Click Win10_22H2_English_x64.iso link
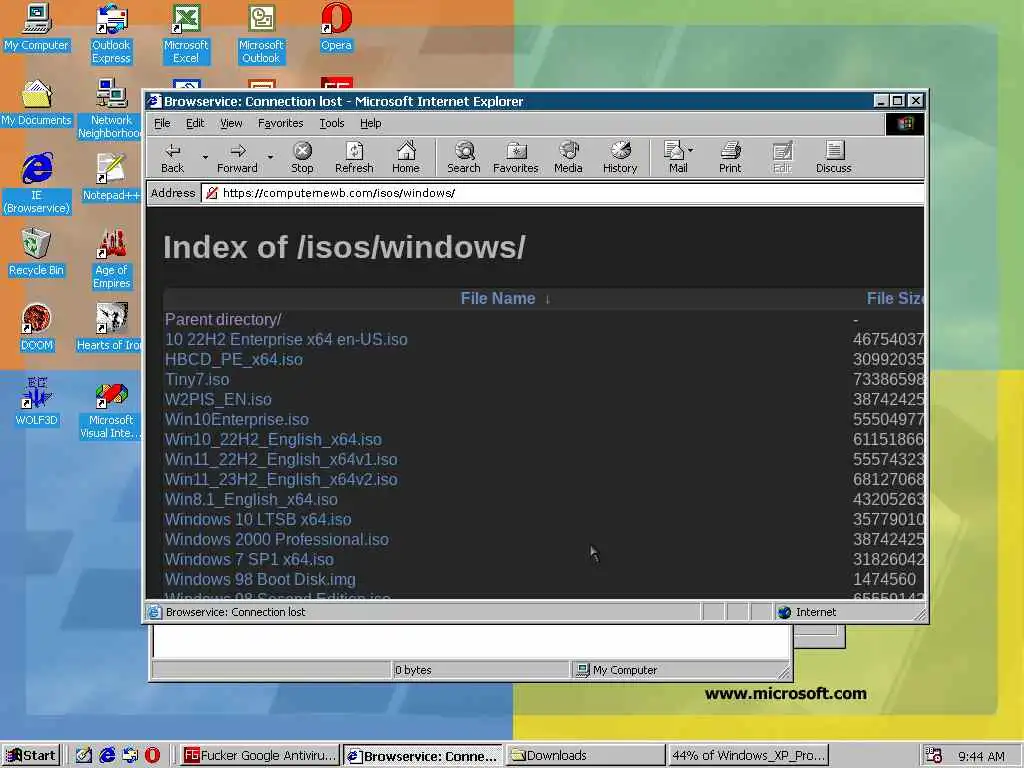Image resolution: width=1024 pixels, height=768 pixels. [273, 440]
